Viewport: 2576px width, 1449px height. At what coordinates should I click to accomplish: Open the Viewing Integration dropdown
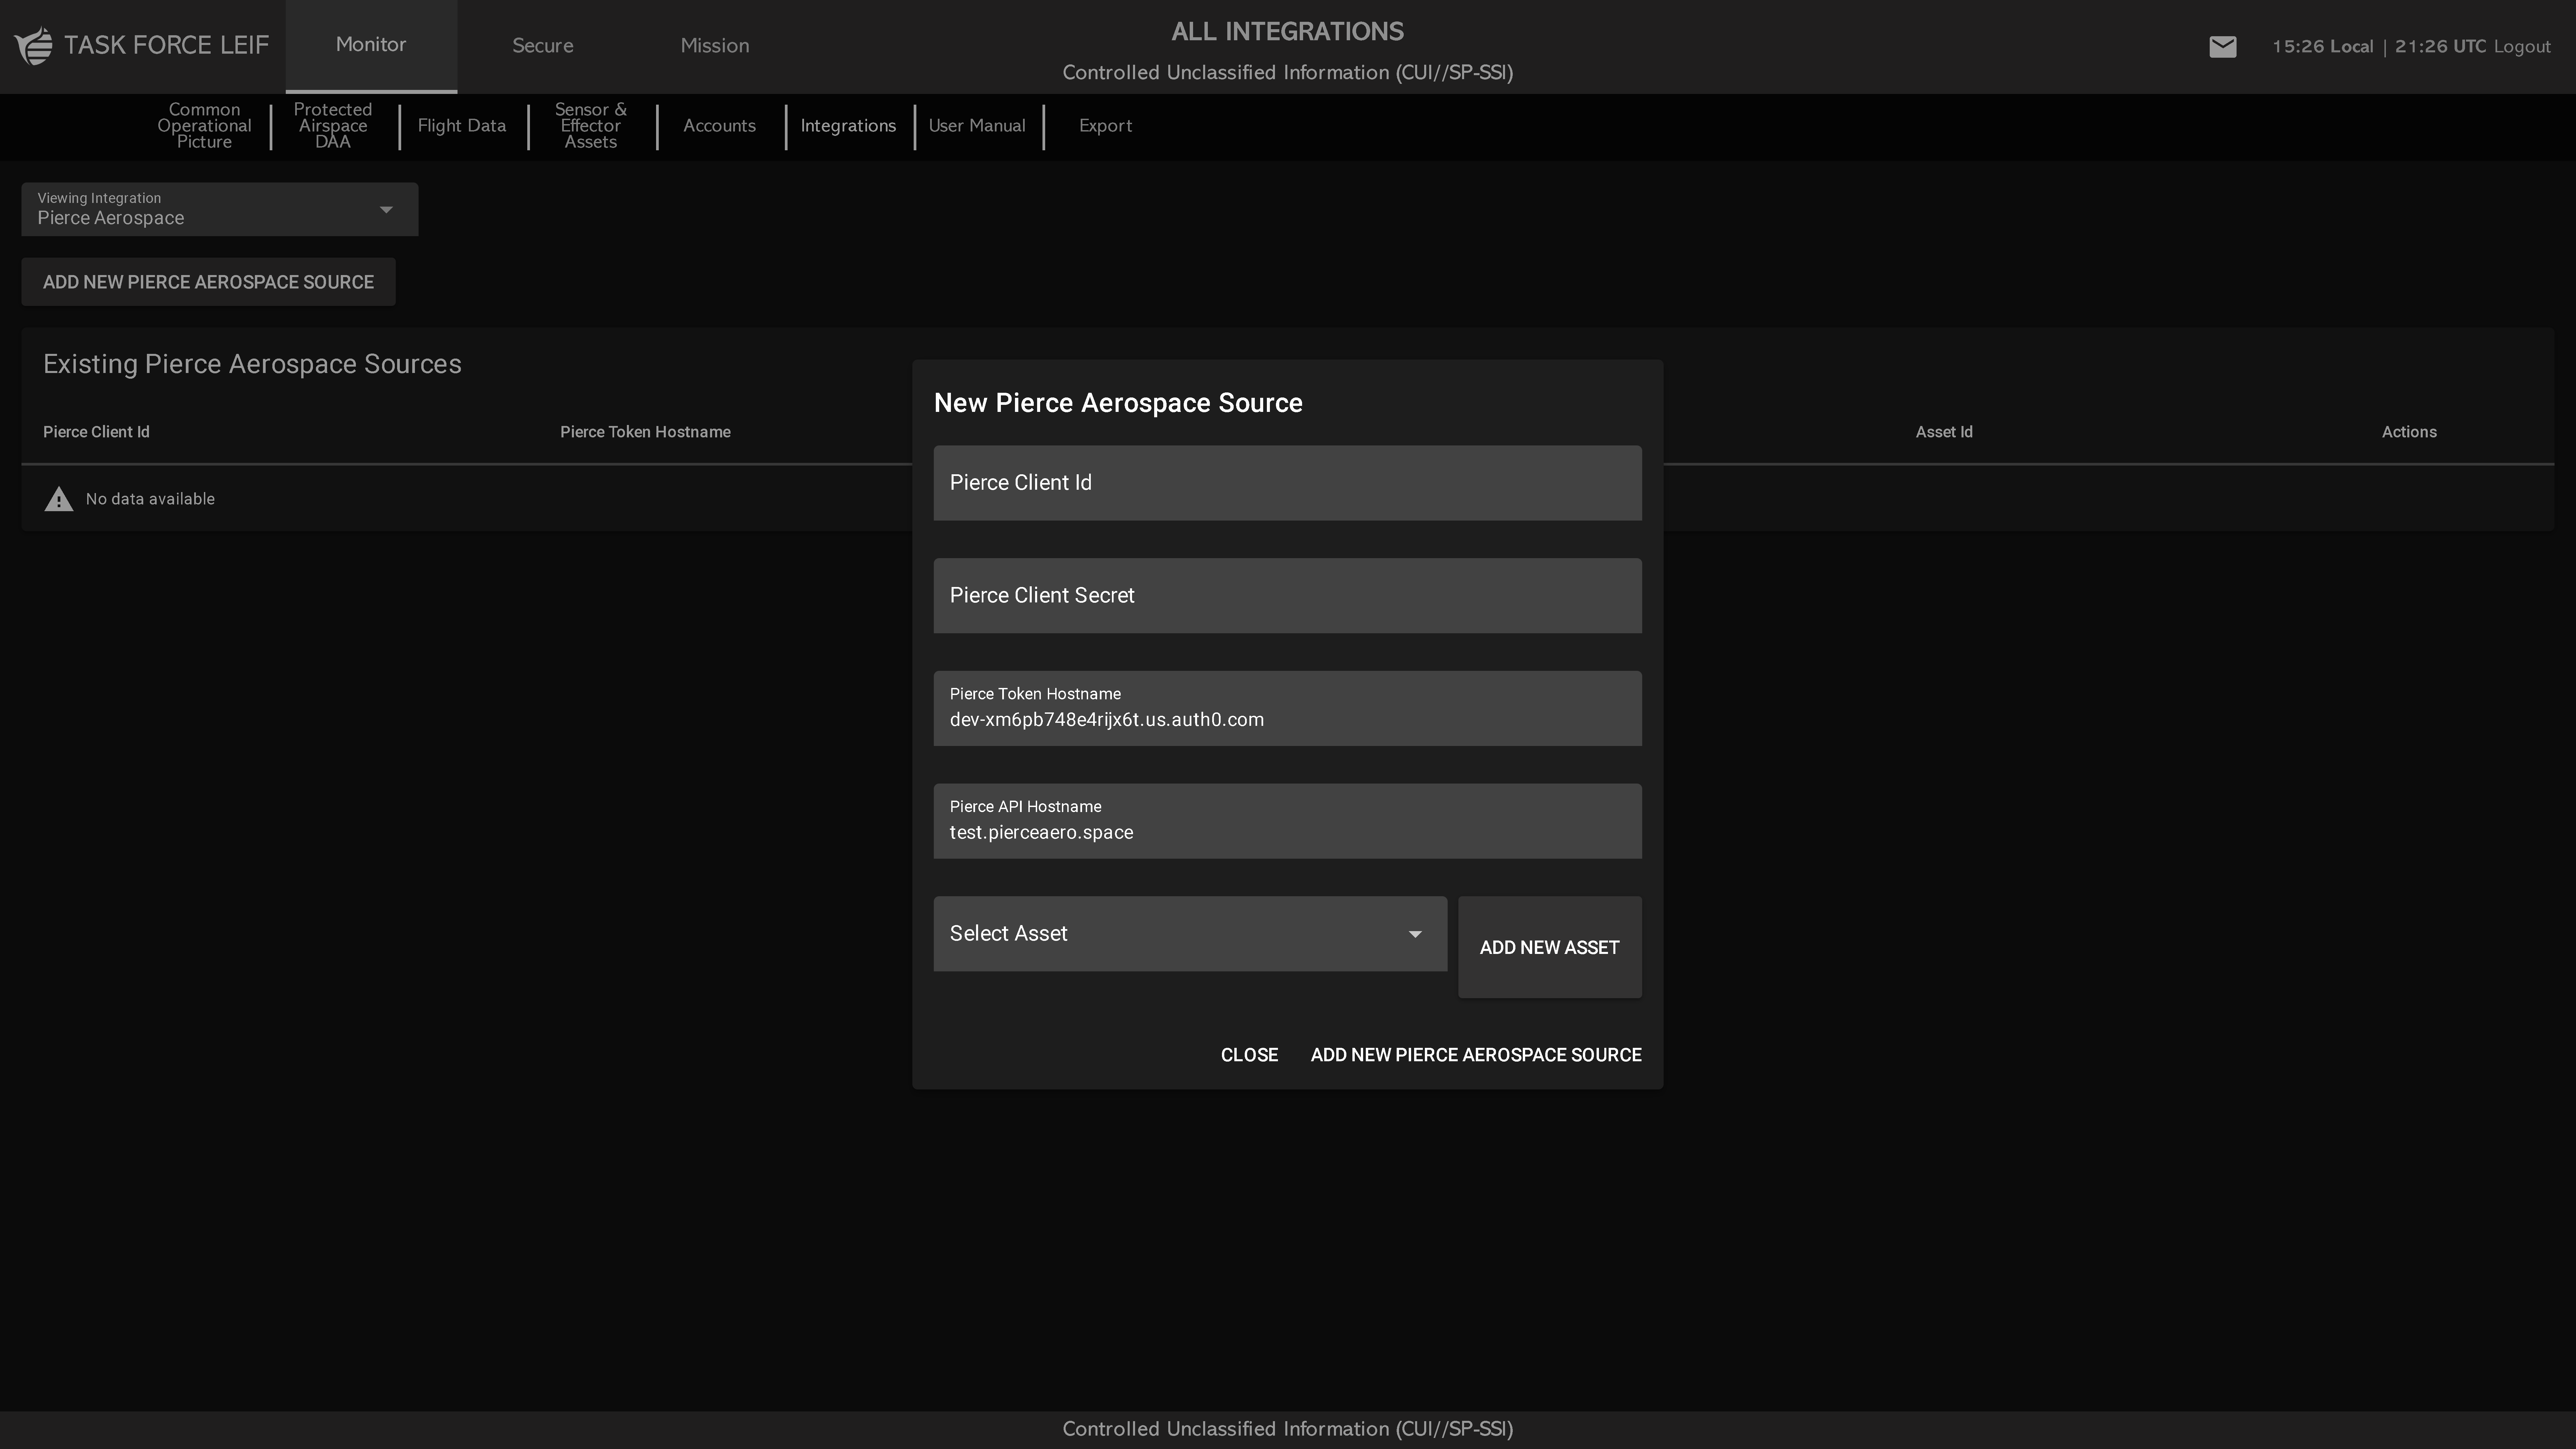(220, 209)
